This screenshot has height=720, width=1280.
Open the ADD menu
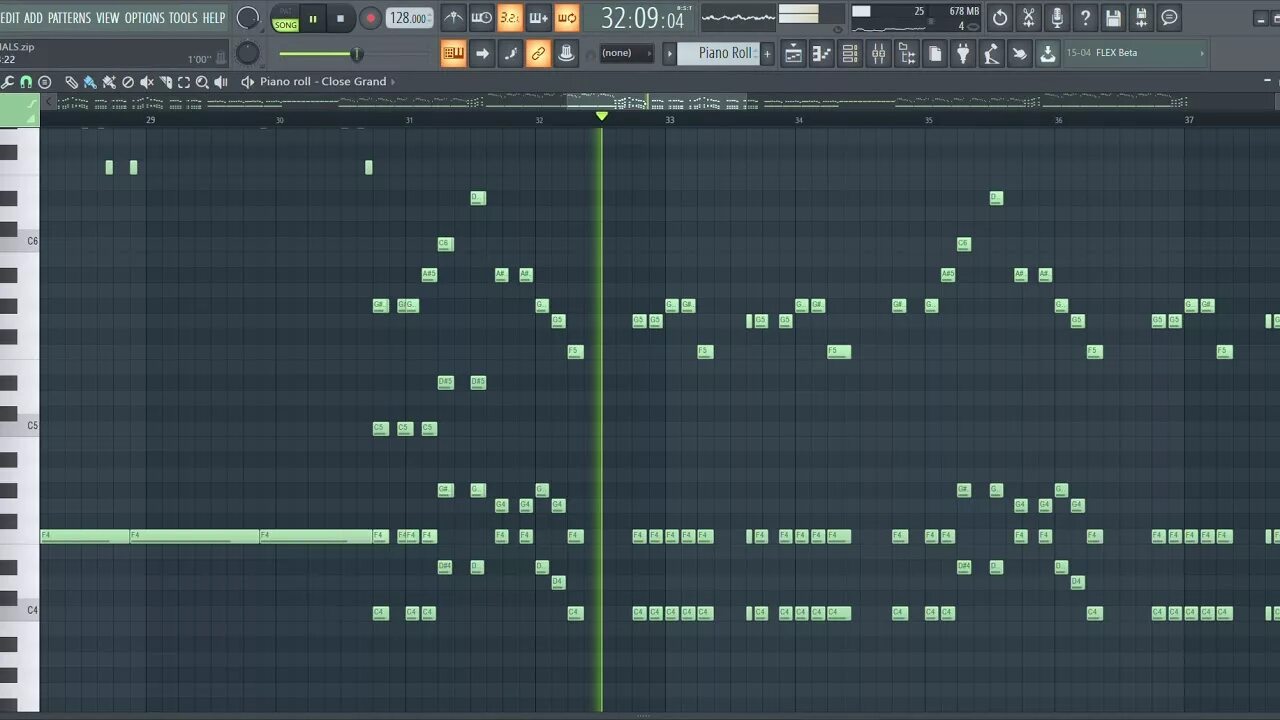(x=33, y=18)
